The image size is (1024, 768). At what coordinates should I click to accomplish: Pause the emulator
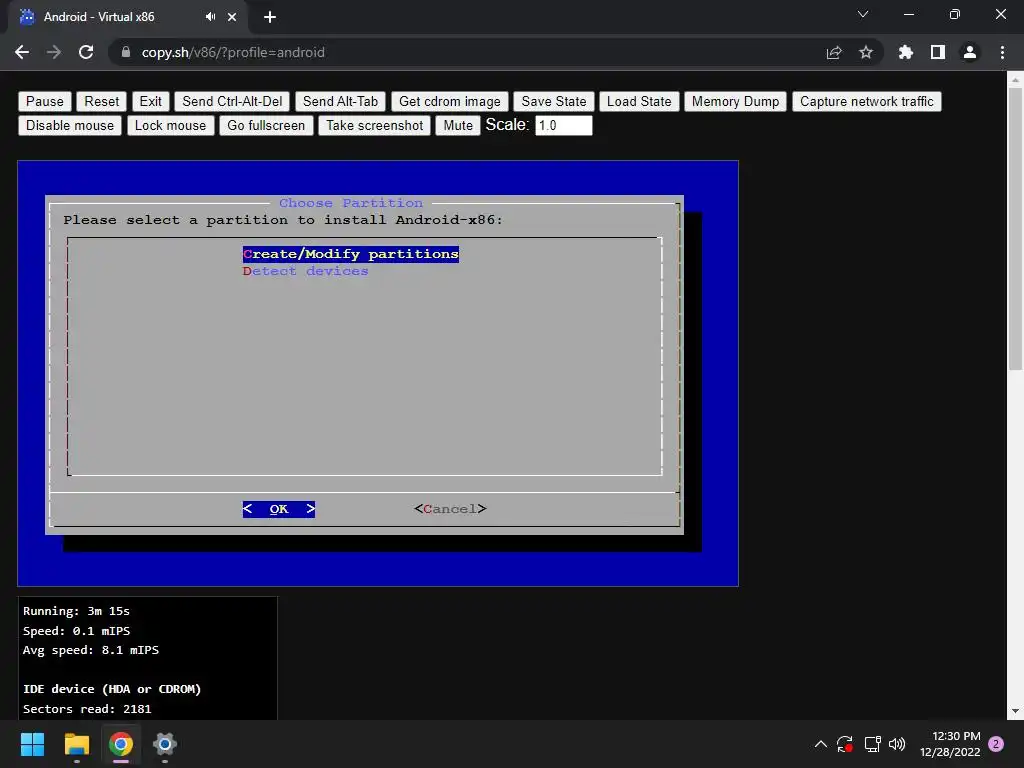click(45, 101)
